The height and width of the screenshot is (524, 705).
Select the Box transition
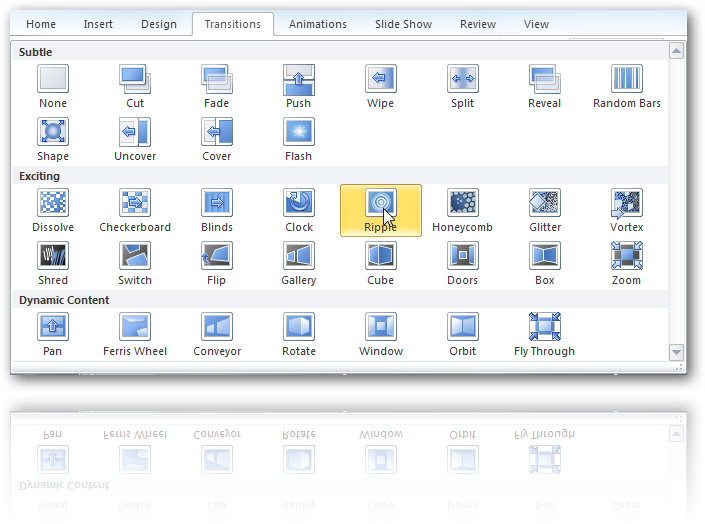pyautogui.click(x=544, y=264)
